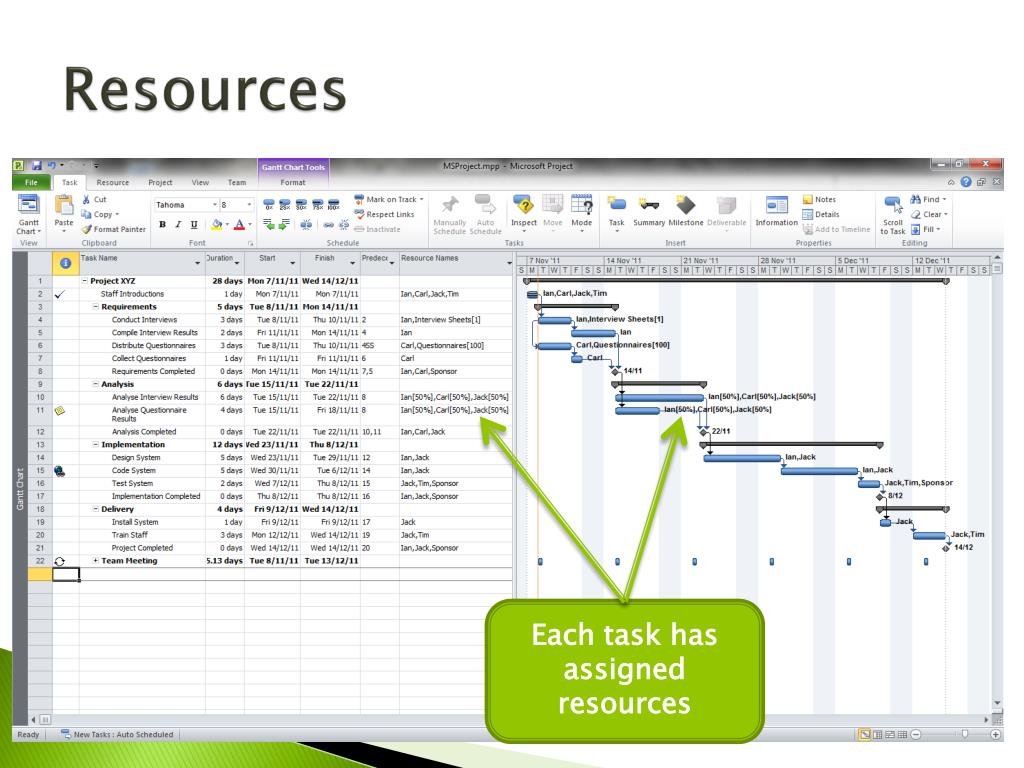
Task: Open the File tab
Action: pyautogui.click(x=31, y=183)
